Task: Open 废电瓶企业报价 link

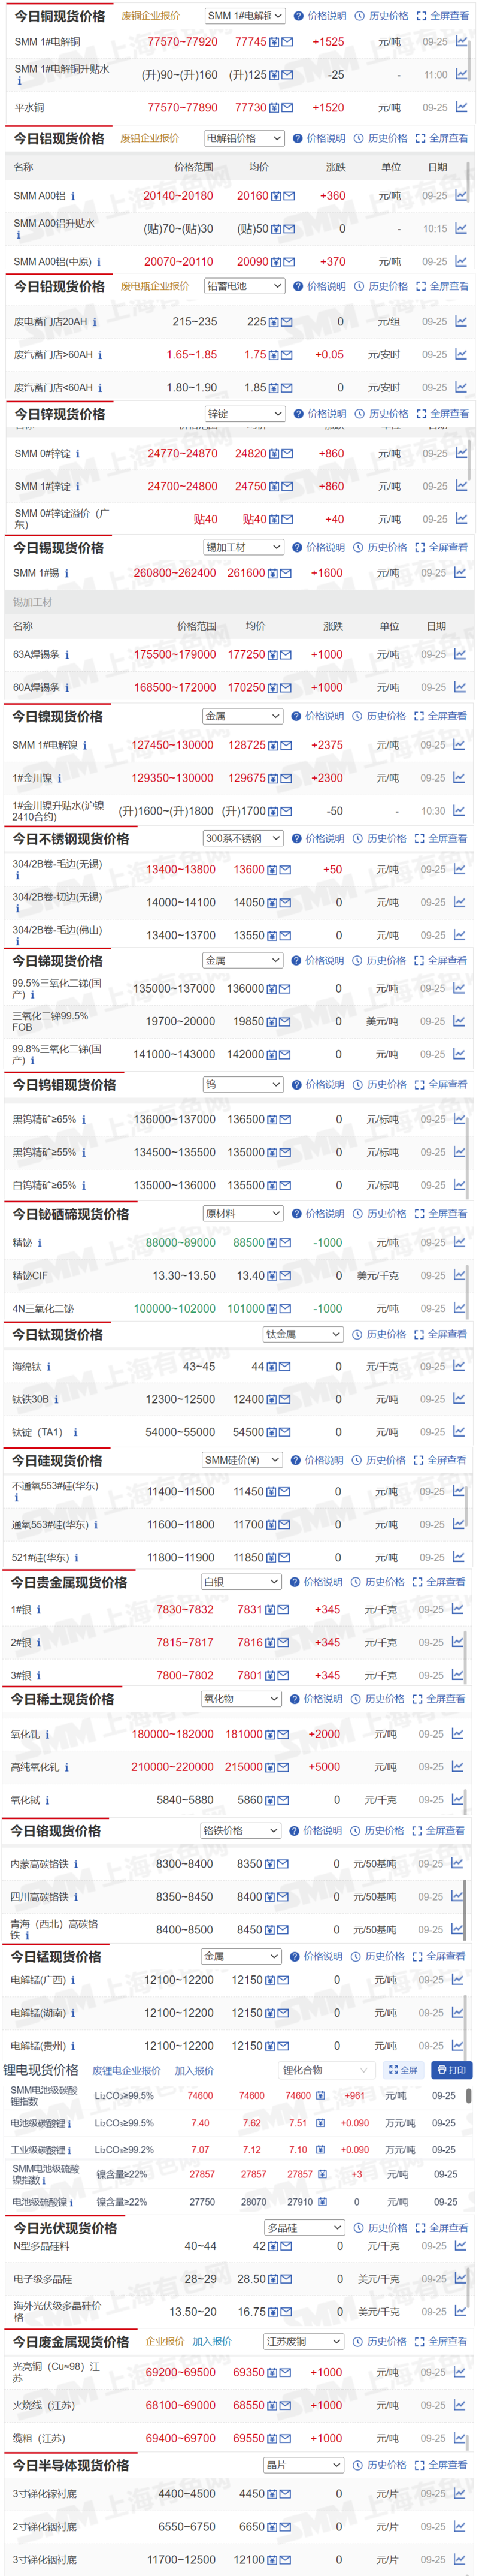Action: pos(155,286)
